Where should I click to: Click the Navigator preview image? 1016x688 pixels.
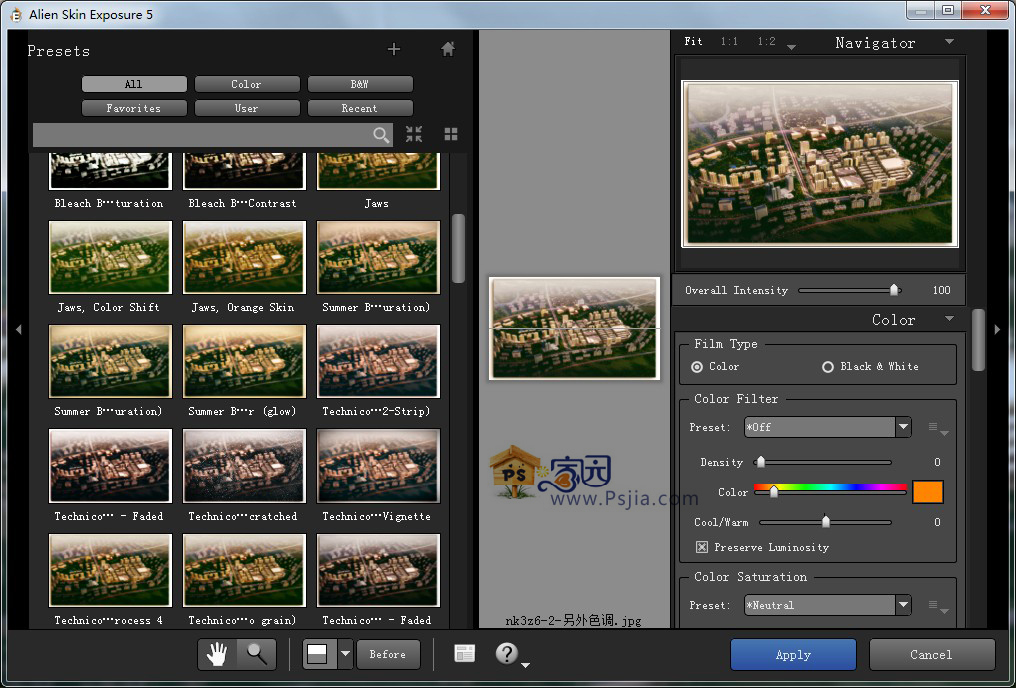[820, 164]
